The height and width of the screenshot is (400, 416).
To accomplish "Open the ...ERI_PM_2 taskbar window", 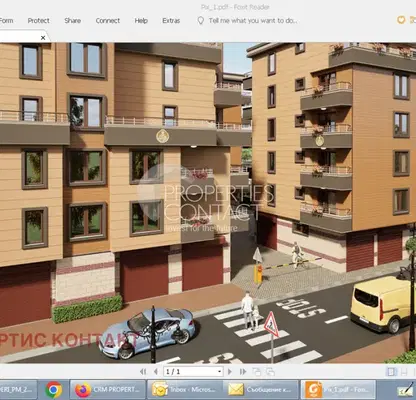I will pyautogui.click(x=18, y=389).
